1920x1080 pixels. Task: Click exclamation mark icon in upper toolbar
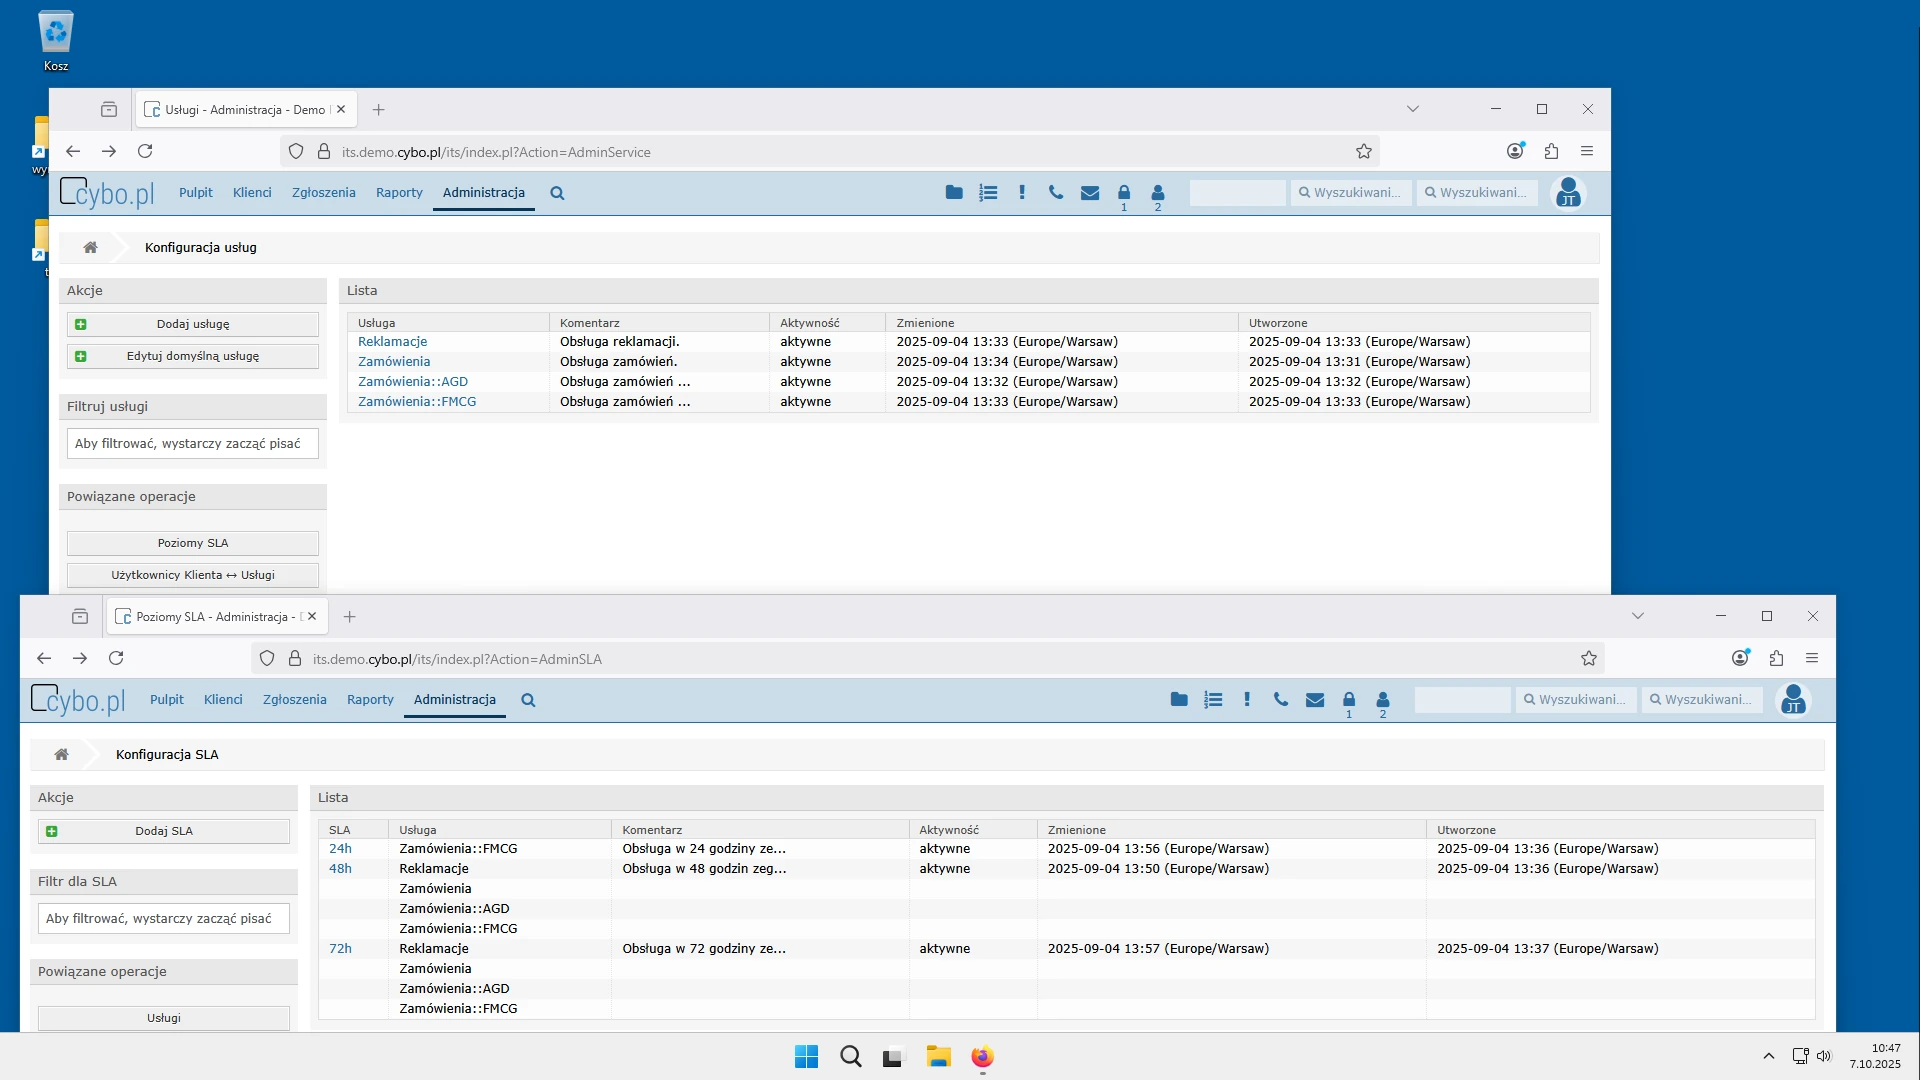(x=1022, y=193)
